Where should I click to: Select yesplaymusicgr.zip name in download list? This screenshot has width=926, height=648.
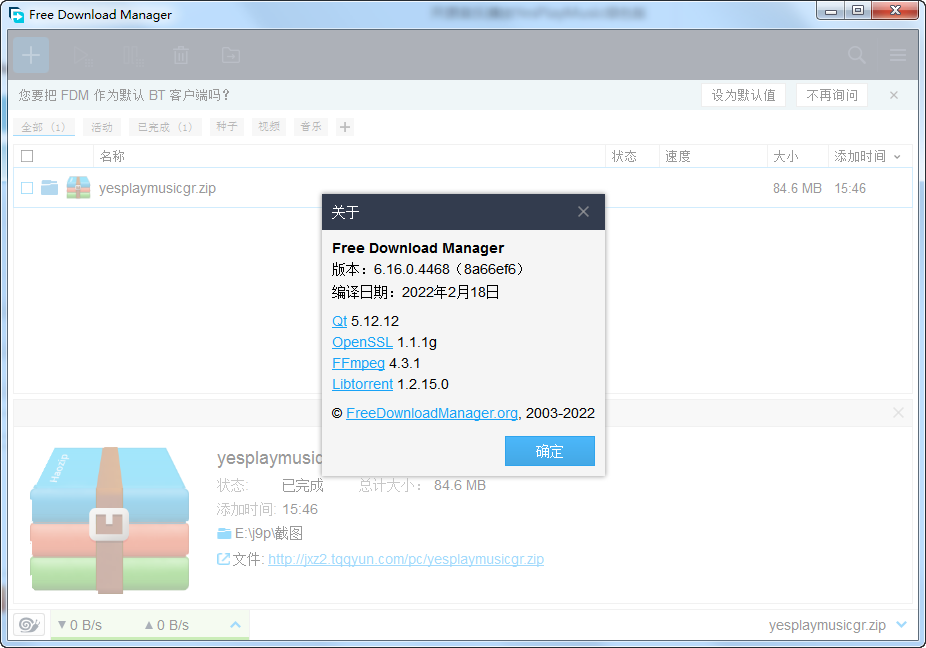click(x=158, y=188)
